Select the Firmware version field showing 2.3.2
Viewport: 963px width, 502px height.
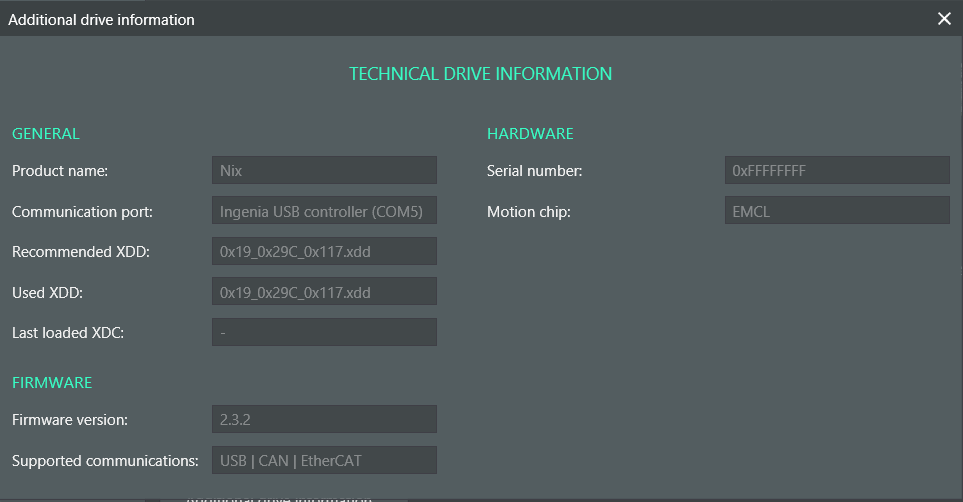pos(324,419)
